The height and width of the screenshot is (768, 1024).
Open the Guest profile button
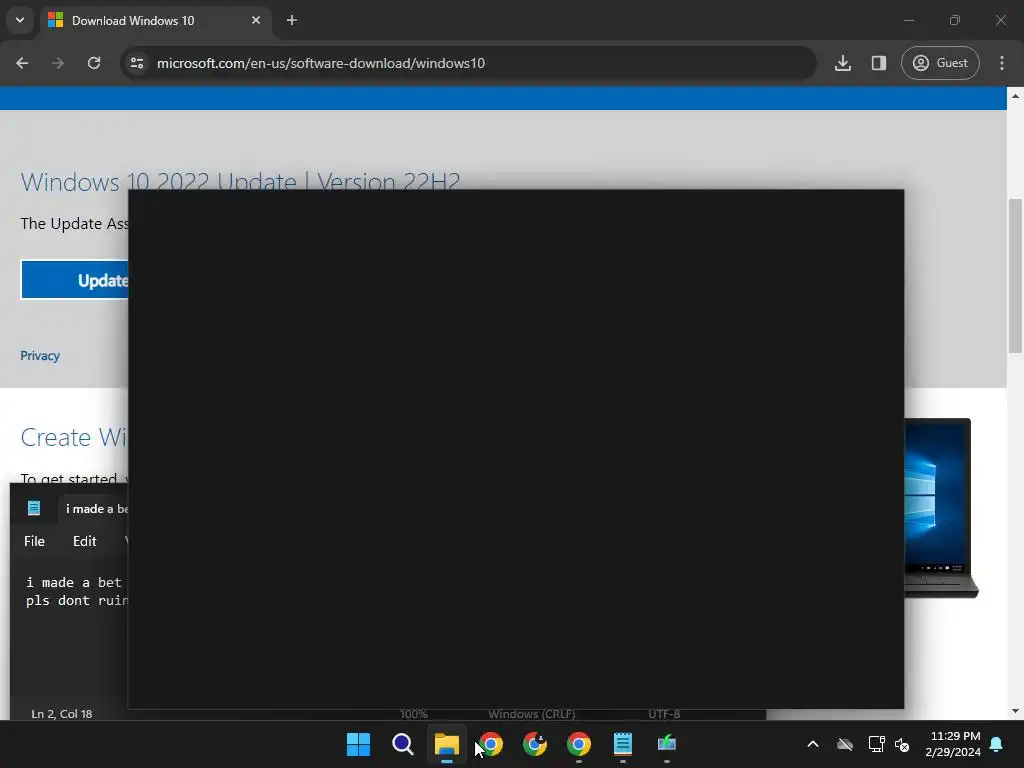(x=940, y=63)
